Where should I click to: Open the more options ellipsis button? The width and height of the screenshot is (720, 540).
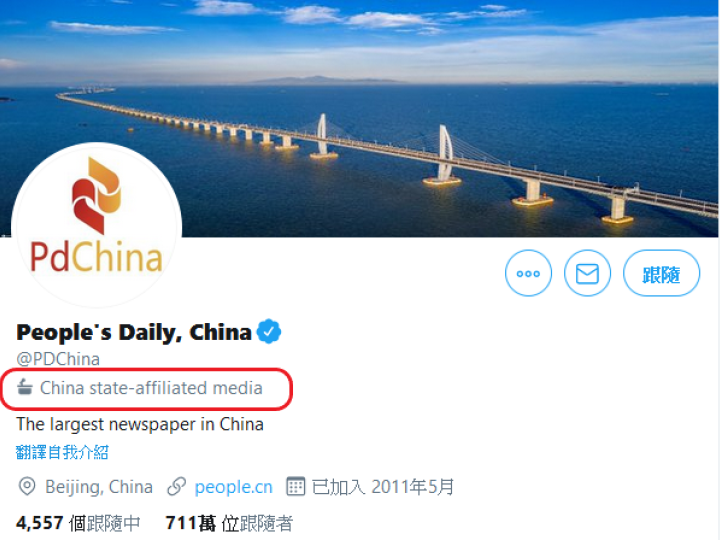[528, 273]
